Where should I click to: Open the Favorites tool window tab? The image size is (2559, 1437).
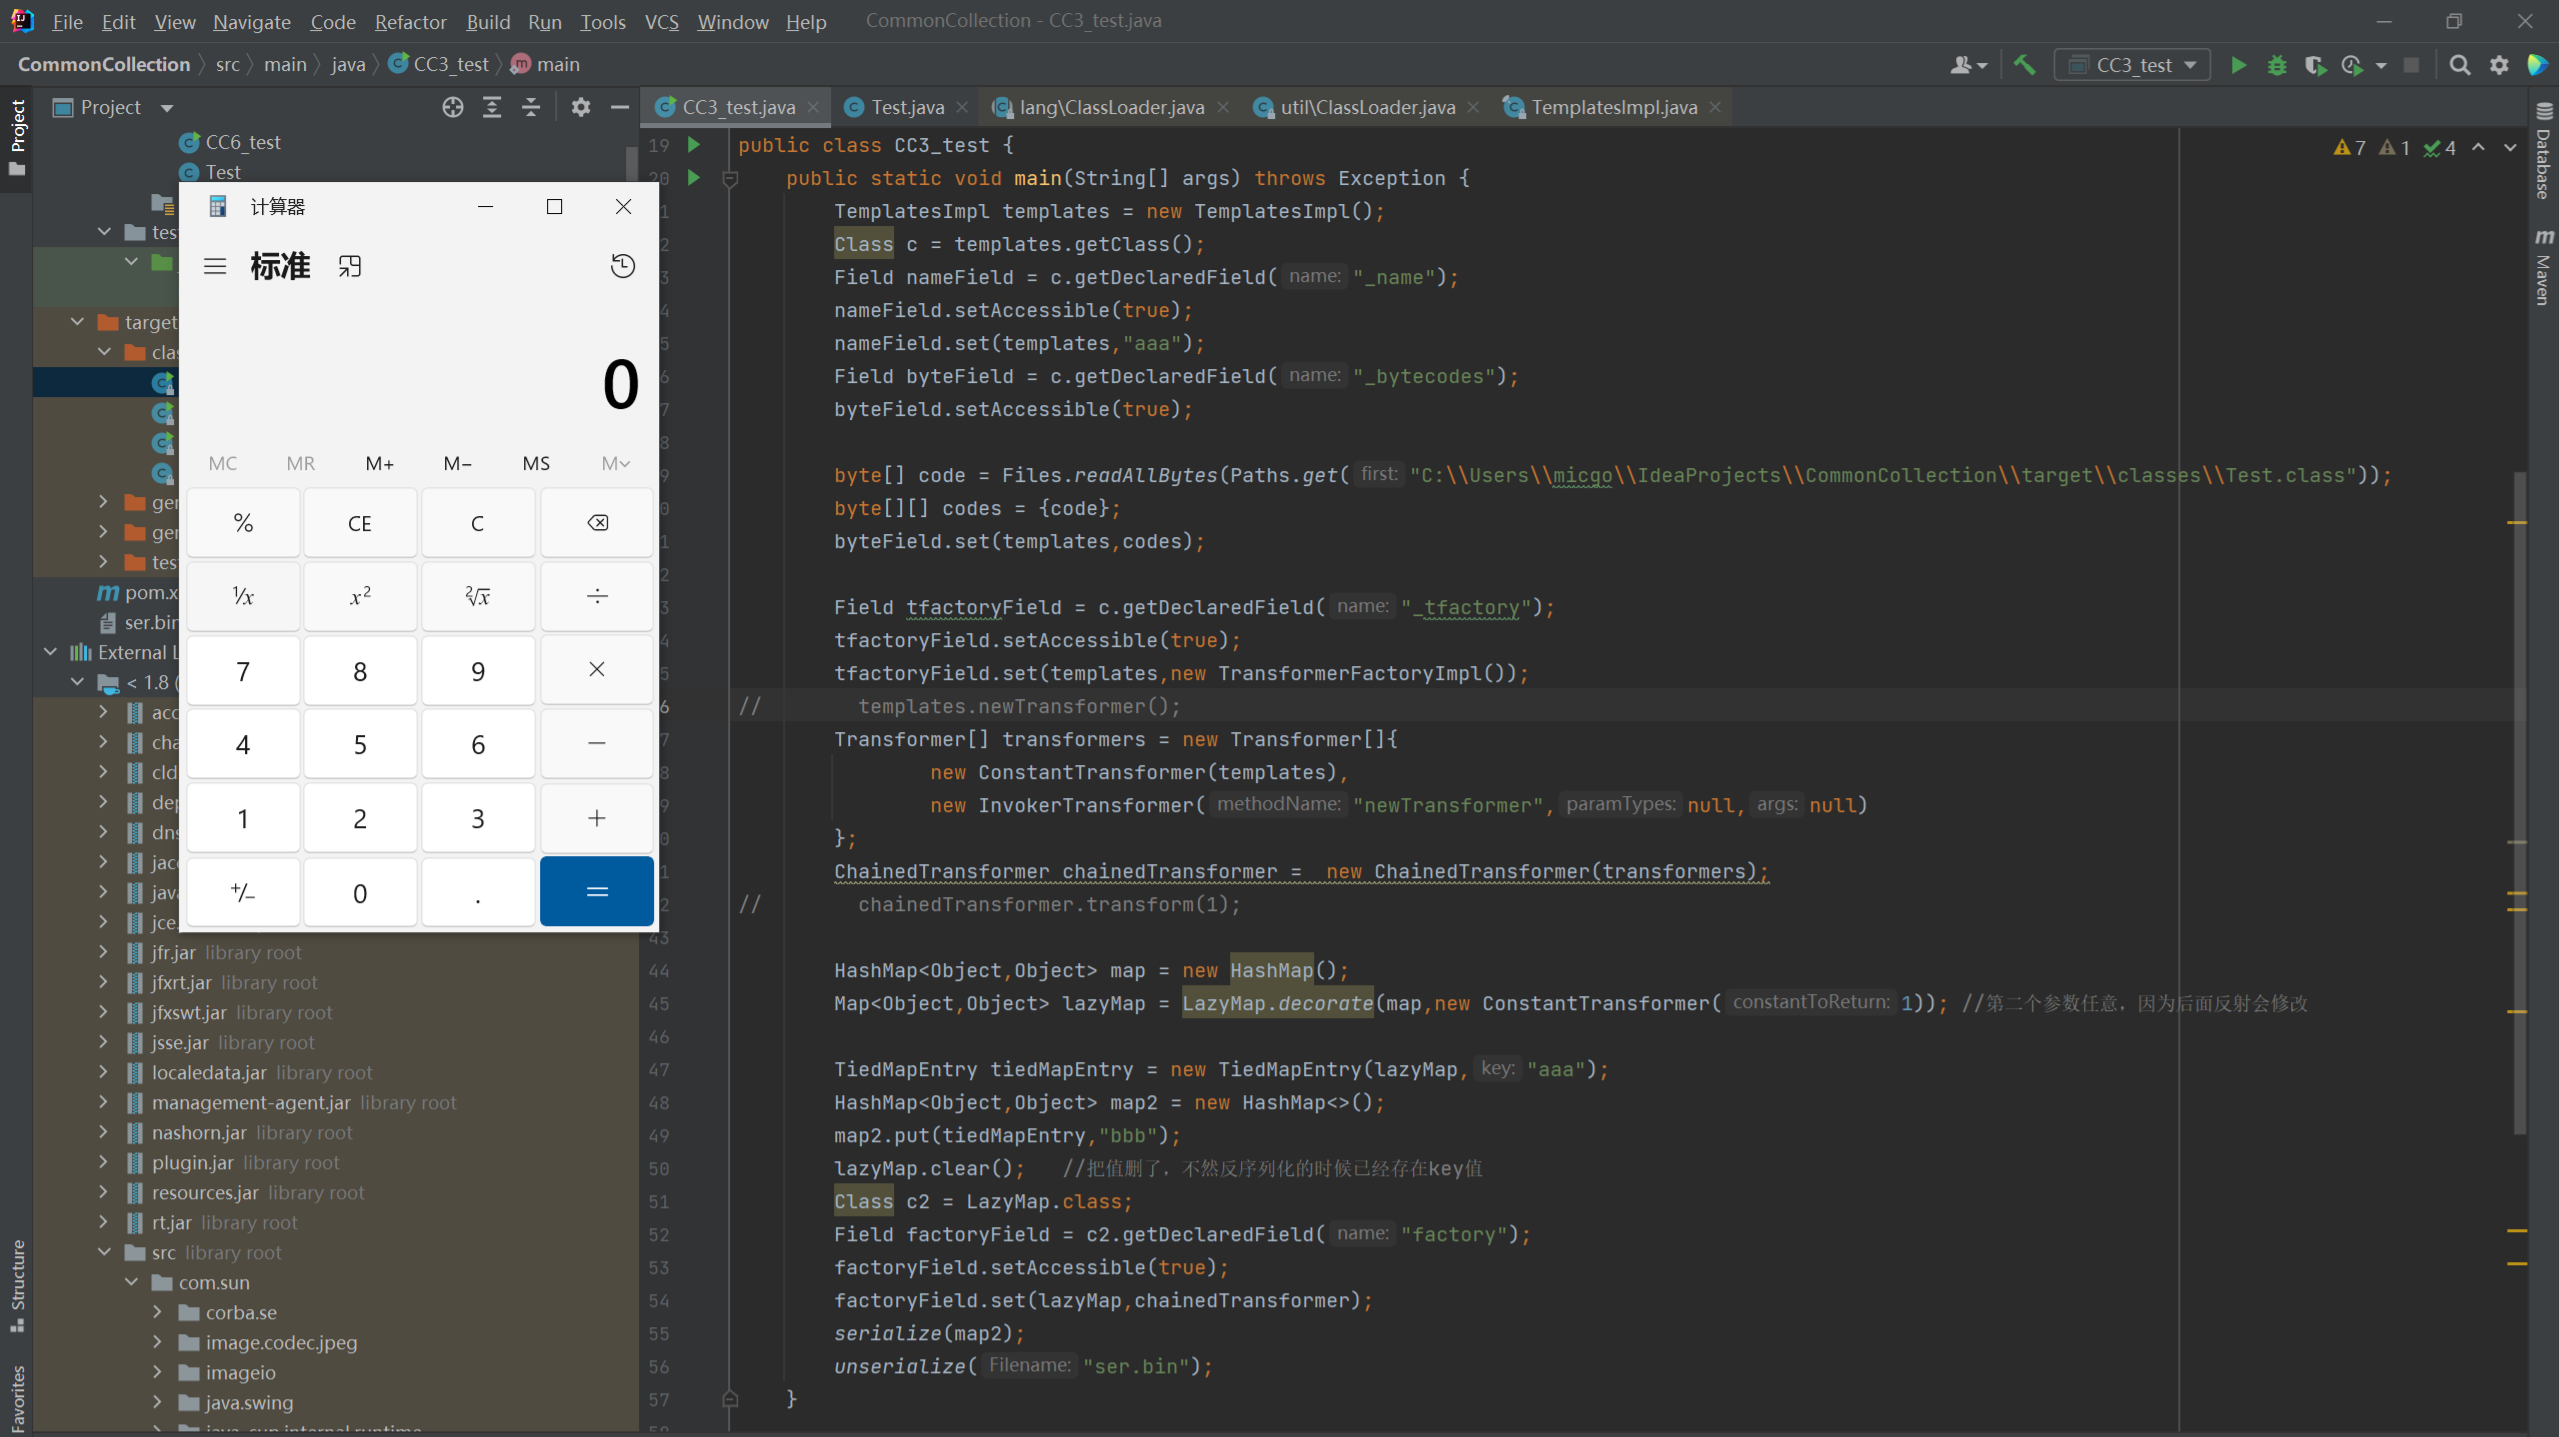(17, 1398)
